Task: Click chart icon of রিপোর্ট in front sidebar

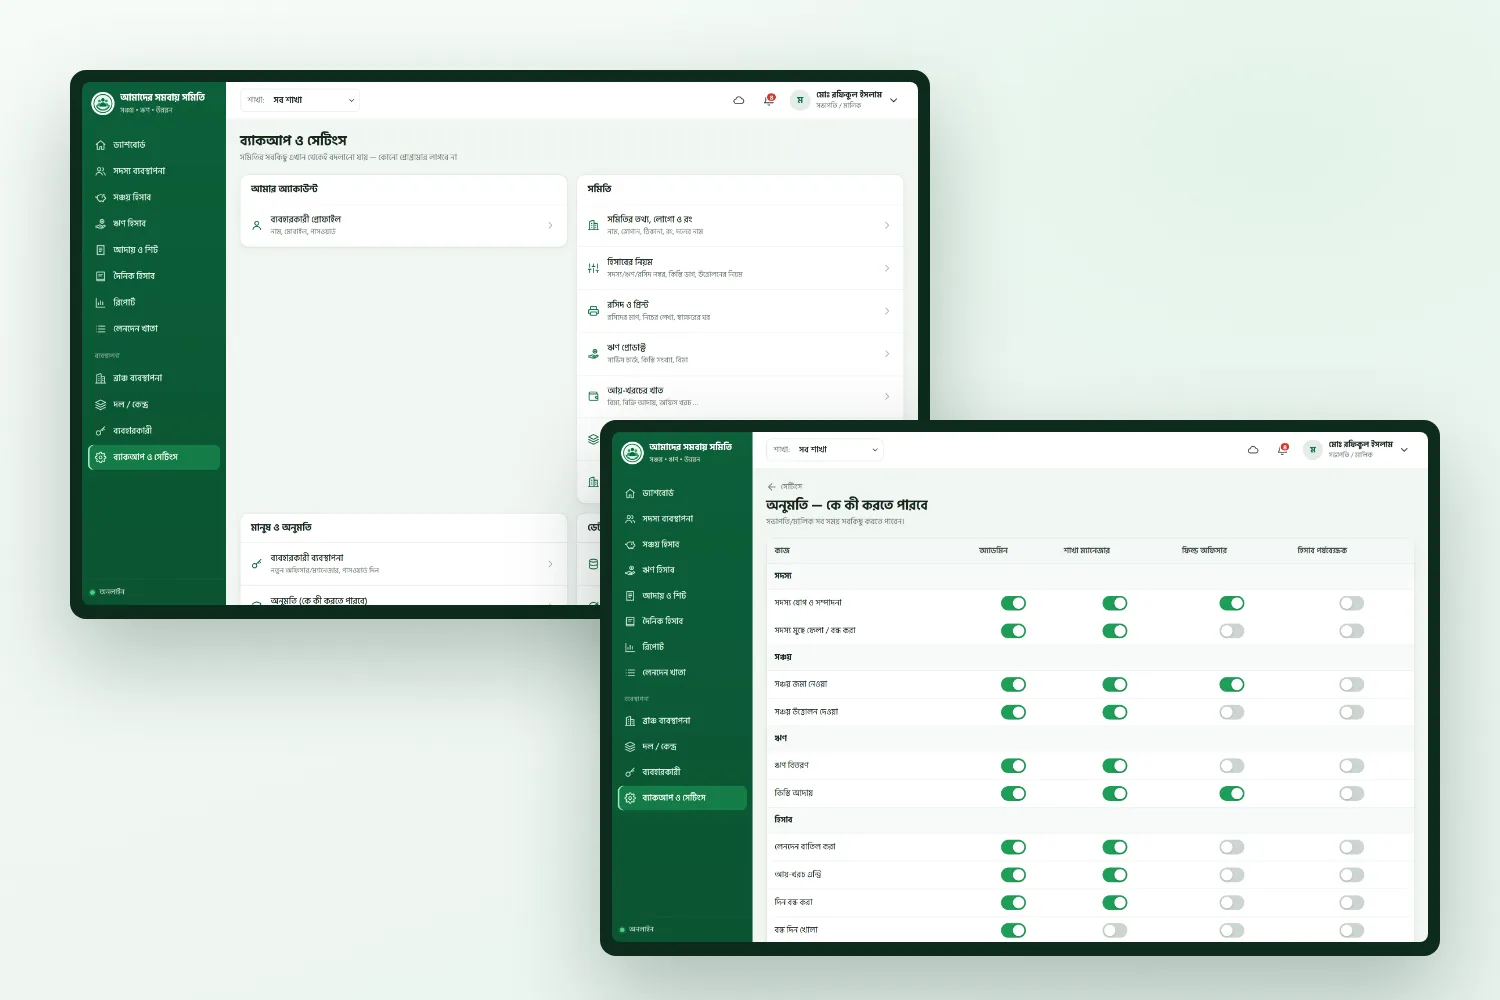Action: tap(630, 647)
